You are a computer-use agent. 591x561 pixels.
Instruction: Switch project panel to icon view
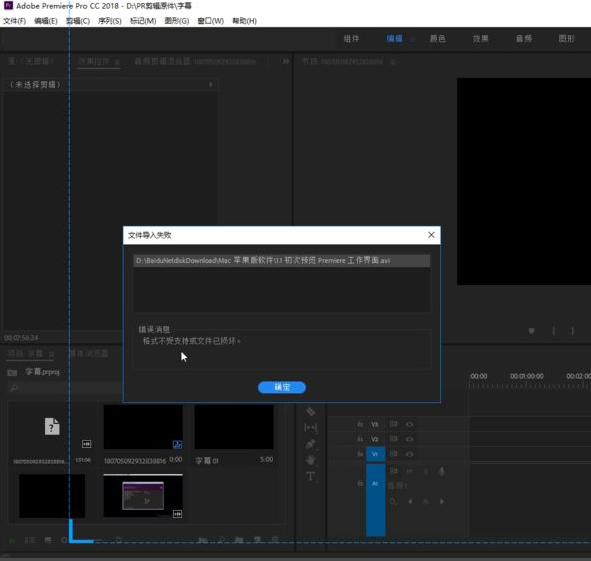(48, 541)
